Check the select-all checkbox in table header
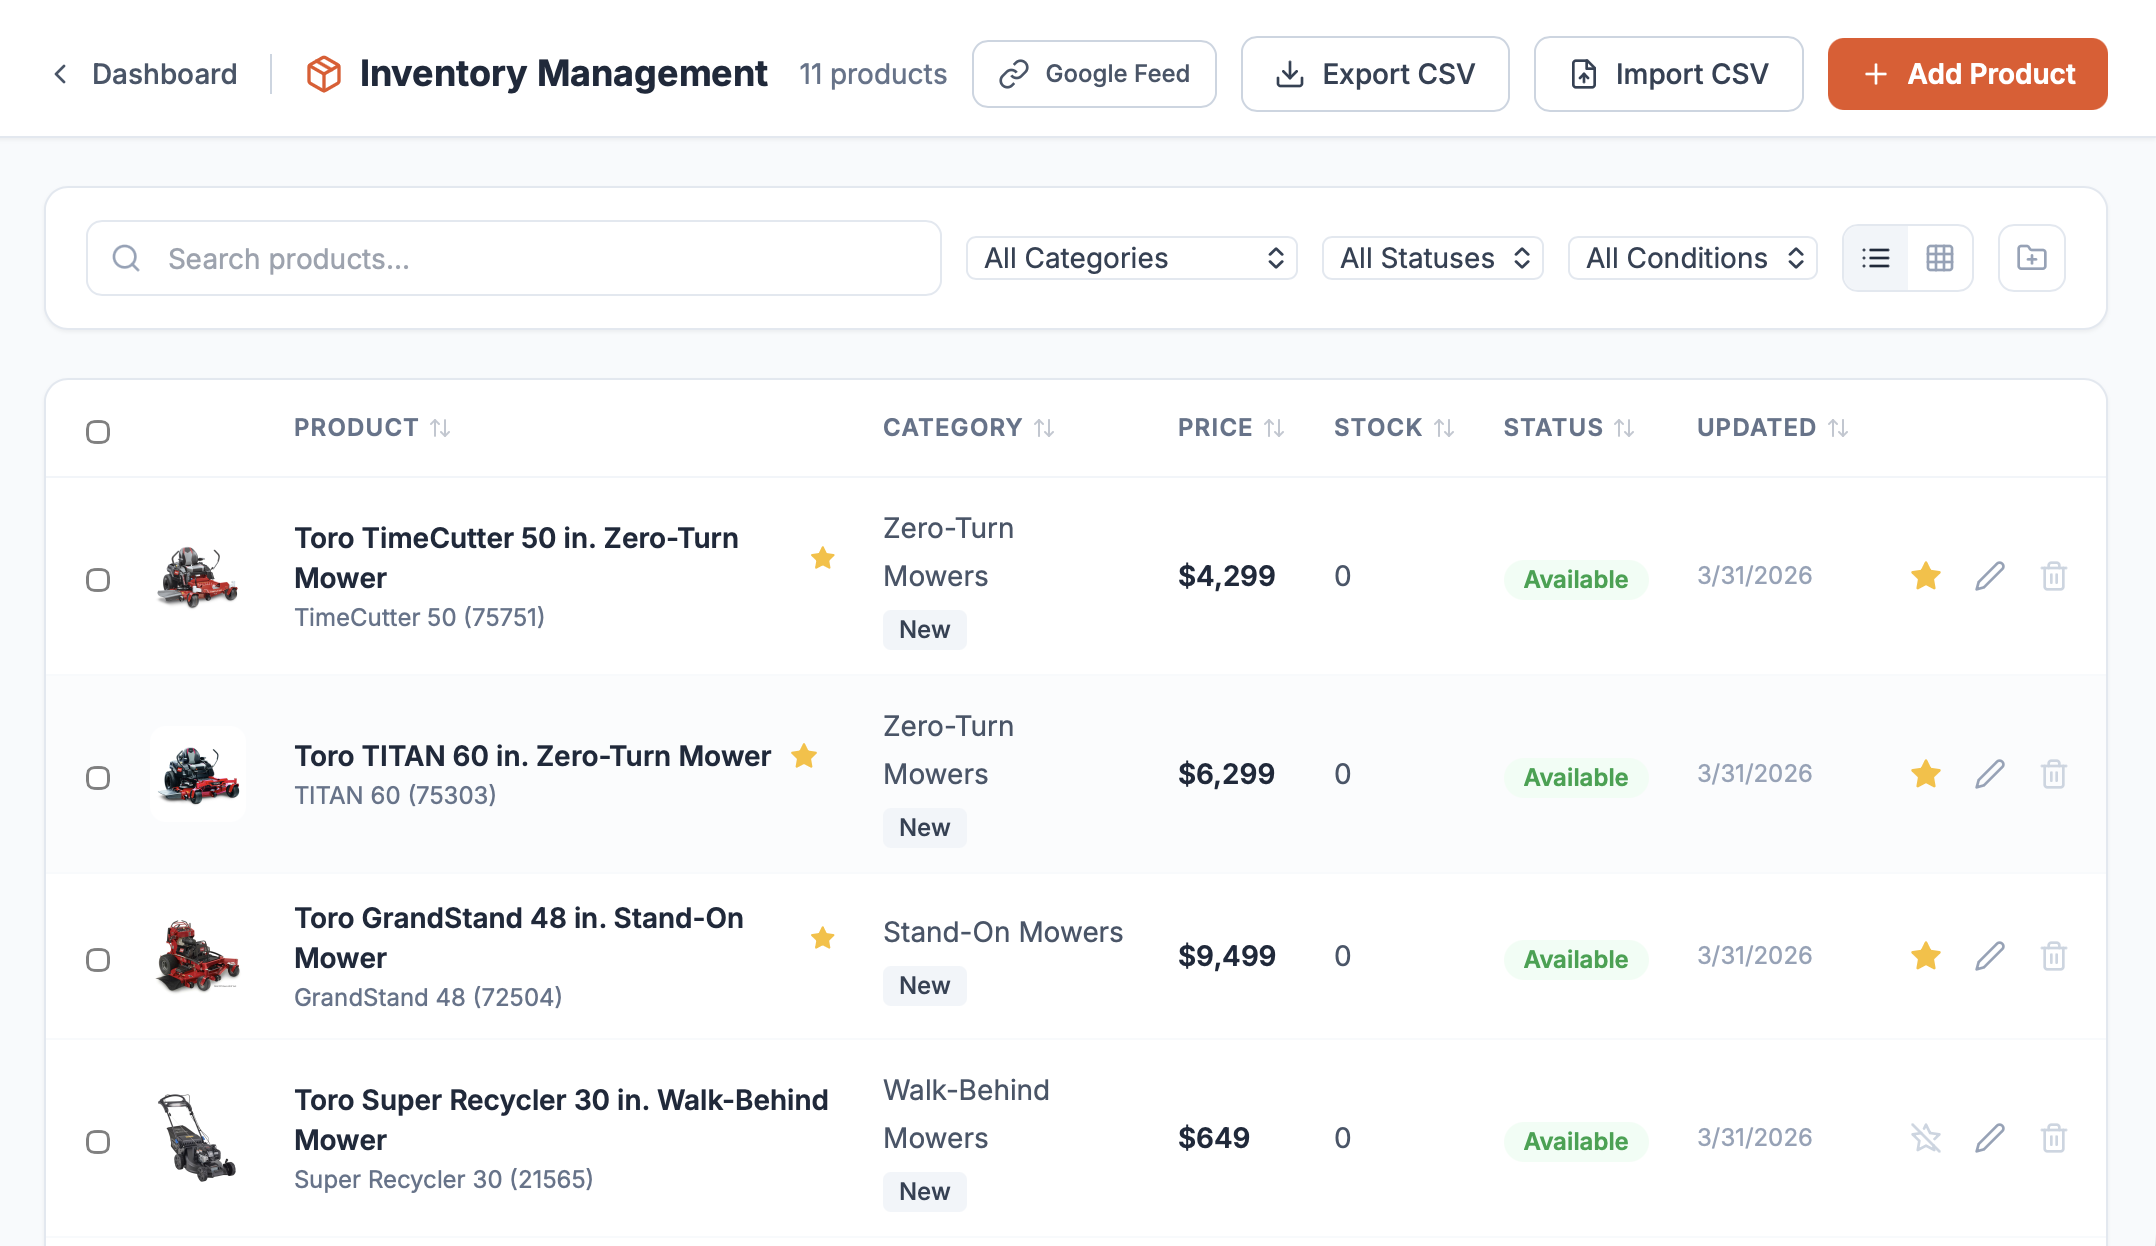Viewport: 2156px width, 1246px height. pyautogui.click(x=98, y=432)
